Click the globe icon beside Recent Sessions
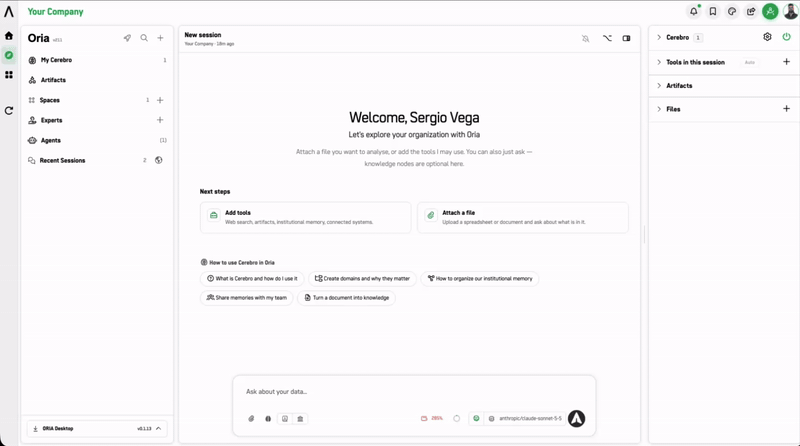The height and width of the screenshot is (446, 800). [159, 160]
